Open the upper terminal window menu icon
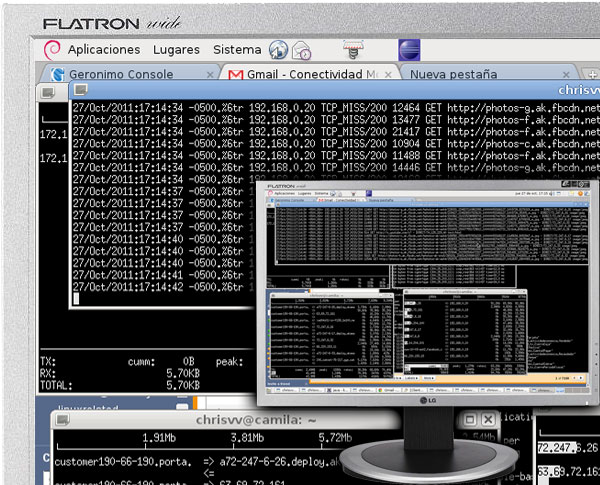This screenshot has width=600, height=485. coord(47,92)
